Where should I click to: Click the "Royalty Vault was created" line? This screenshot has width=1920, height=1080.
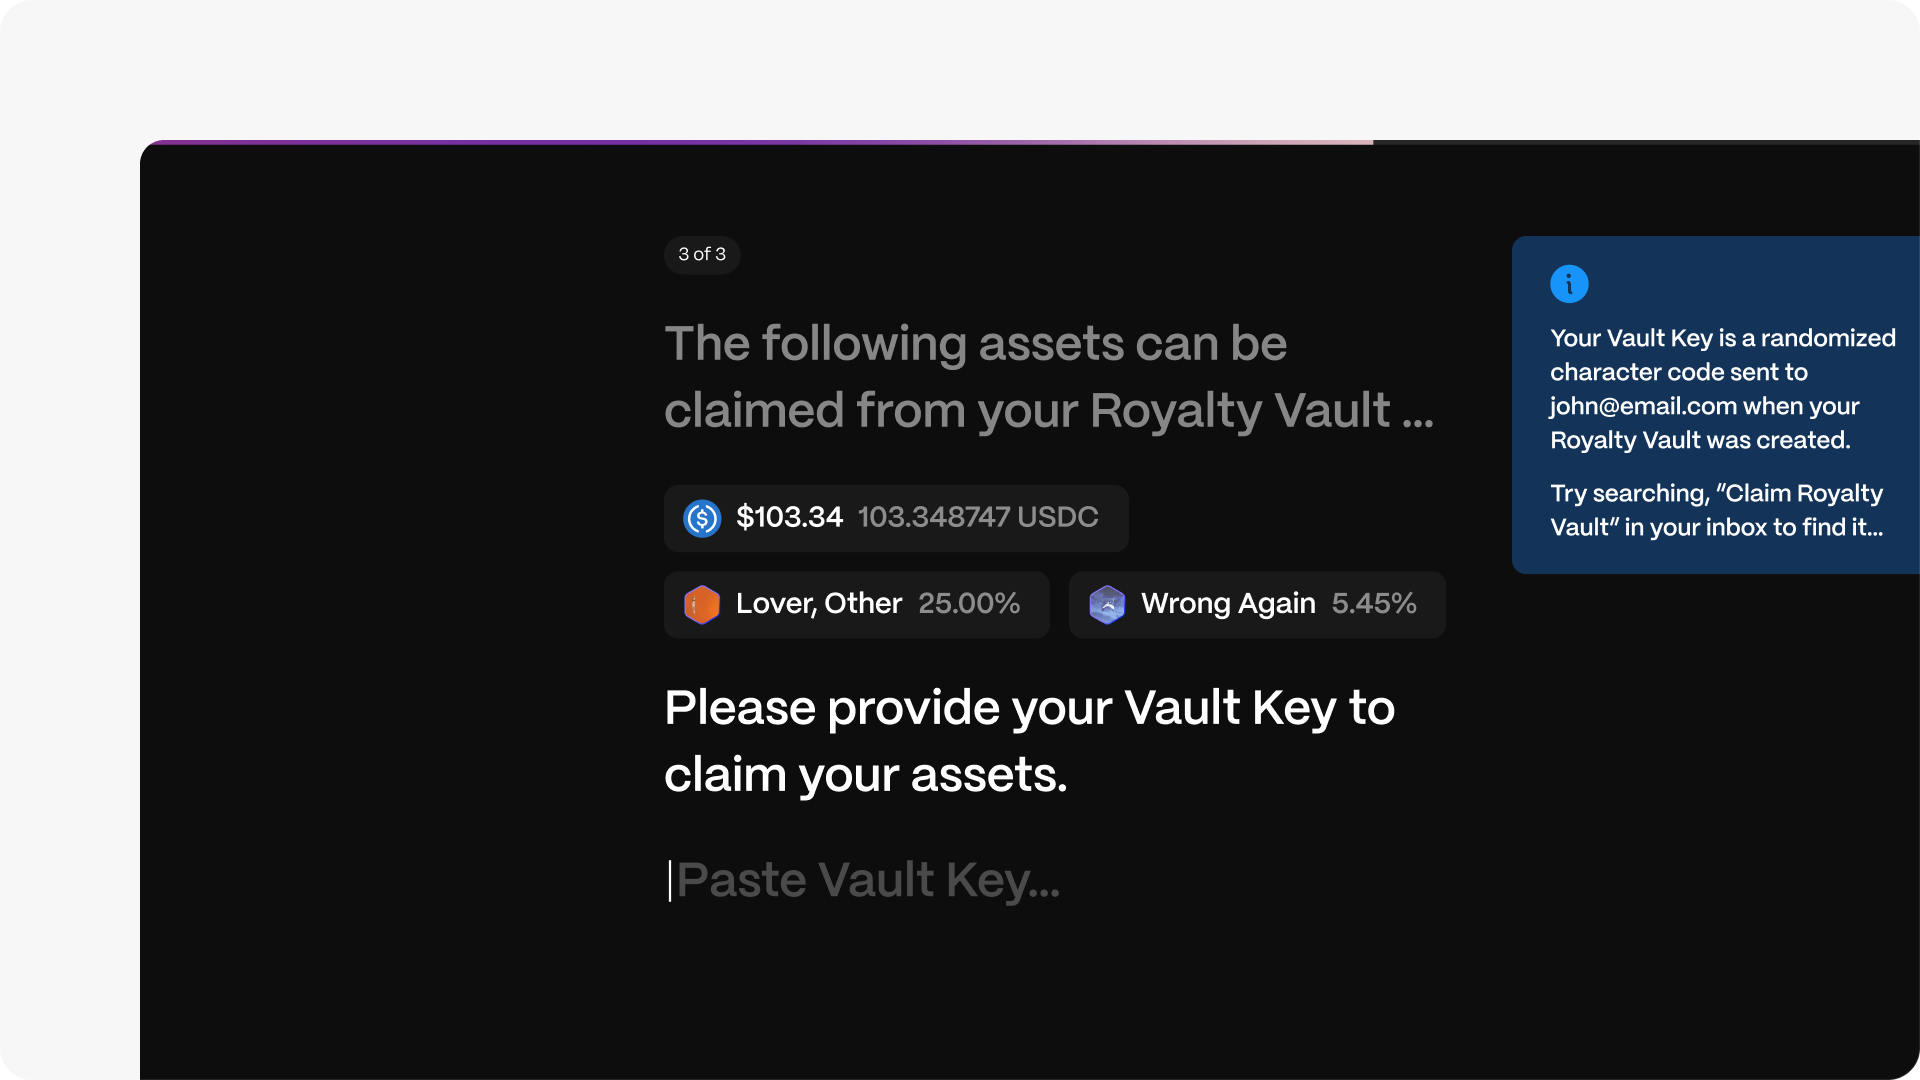pyautogui.click(x=1700, y=440)
